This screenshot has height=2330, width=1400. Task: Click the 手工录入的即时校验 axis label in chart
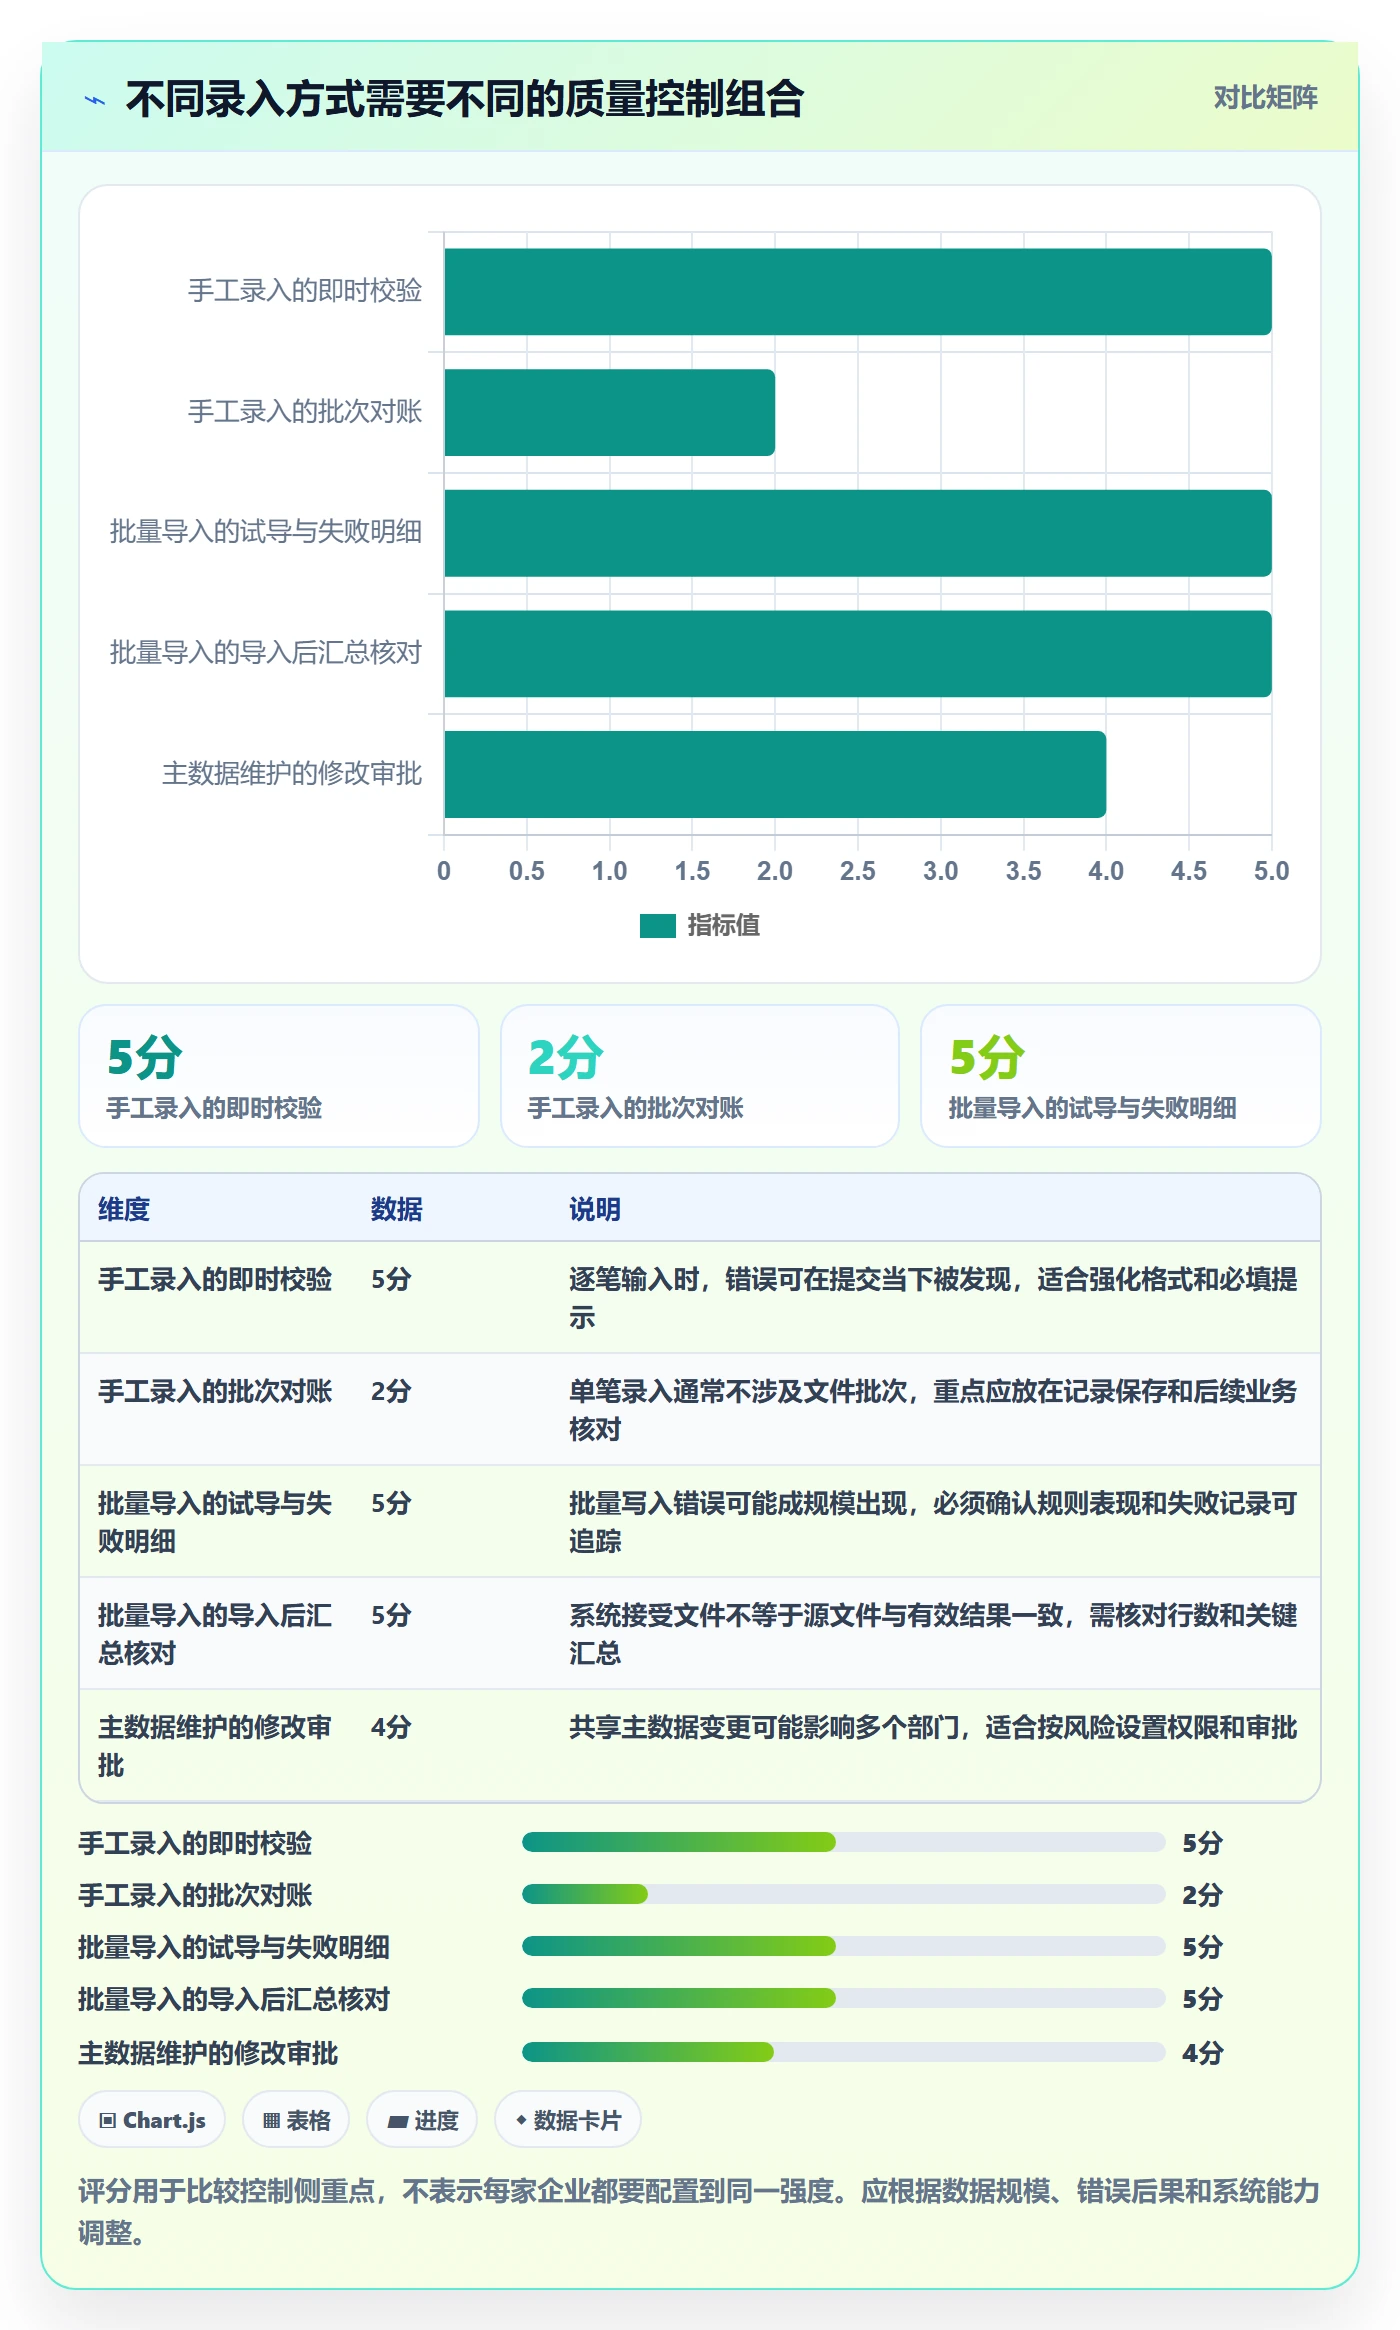pos(305,291)
